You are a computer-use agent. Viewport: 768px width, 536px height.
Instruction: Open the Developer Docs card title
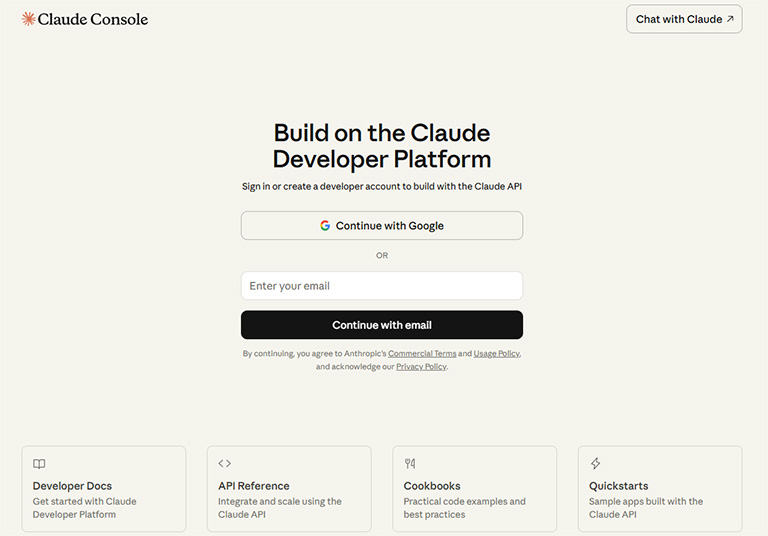click(72, 486)
